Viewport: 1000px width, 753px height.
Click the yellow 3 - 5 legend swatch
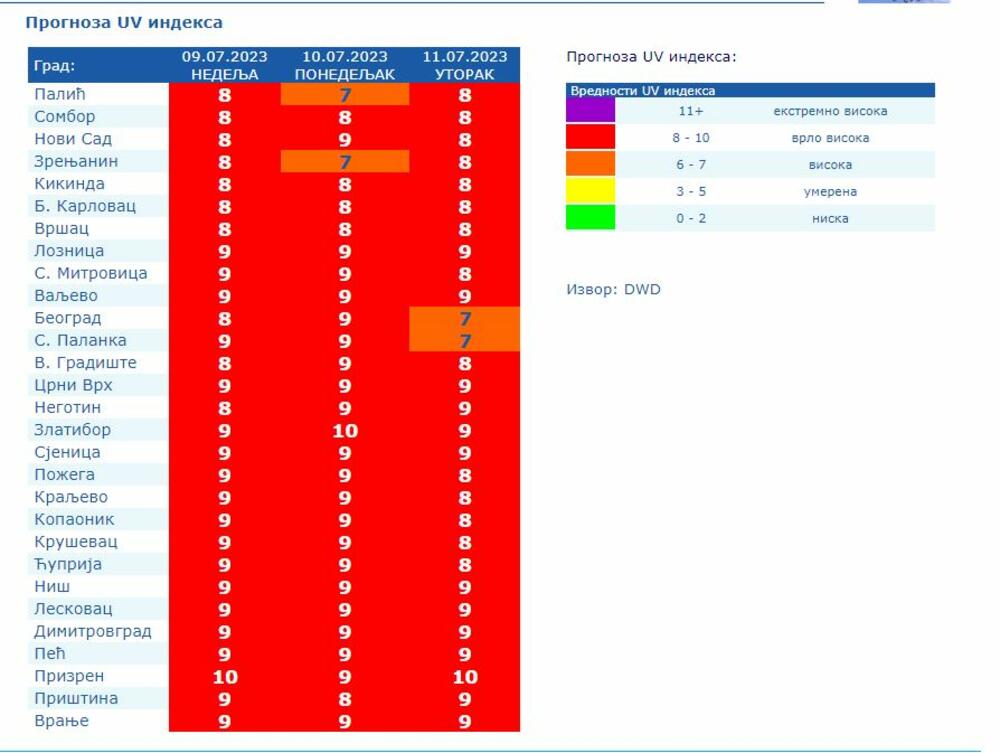(590, 191)
